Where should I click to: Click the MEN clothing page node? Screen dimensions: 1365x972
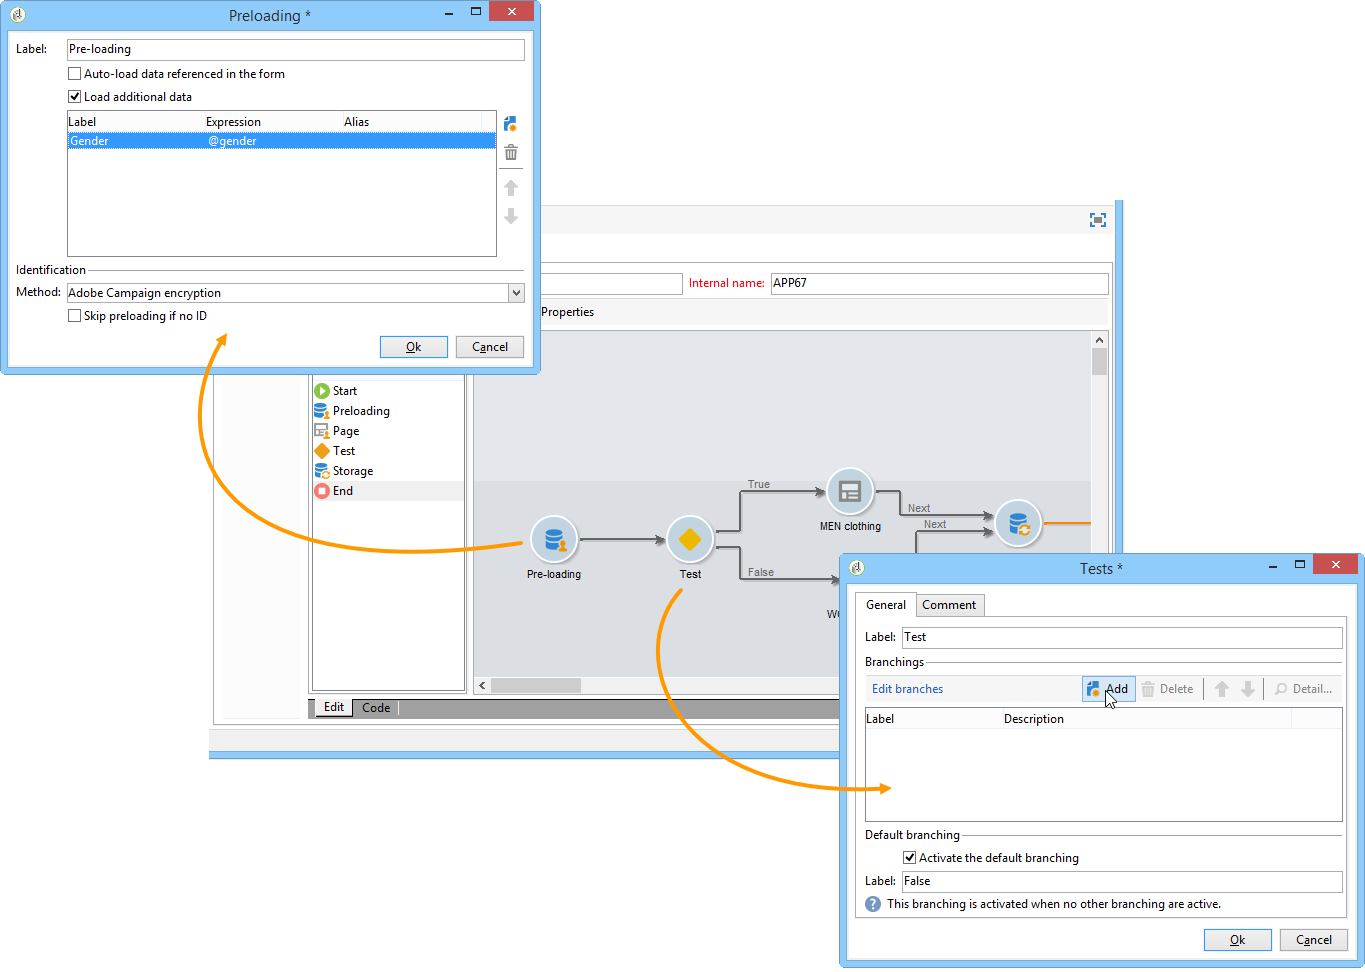pyautogui.click(x=850, y=492)
